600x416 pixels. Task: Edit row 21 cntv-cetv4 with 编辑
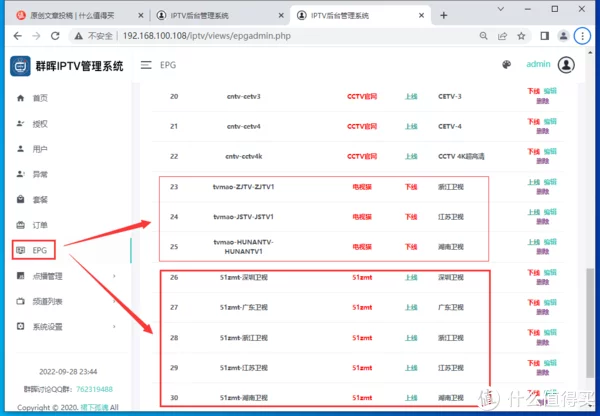coord(550,121)
